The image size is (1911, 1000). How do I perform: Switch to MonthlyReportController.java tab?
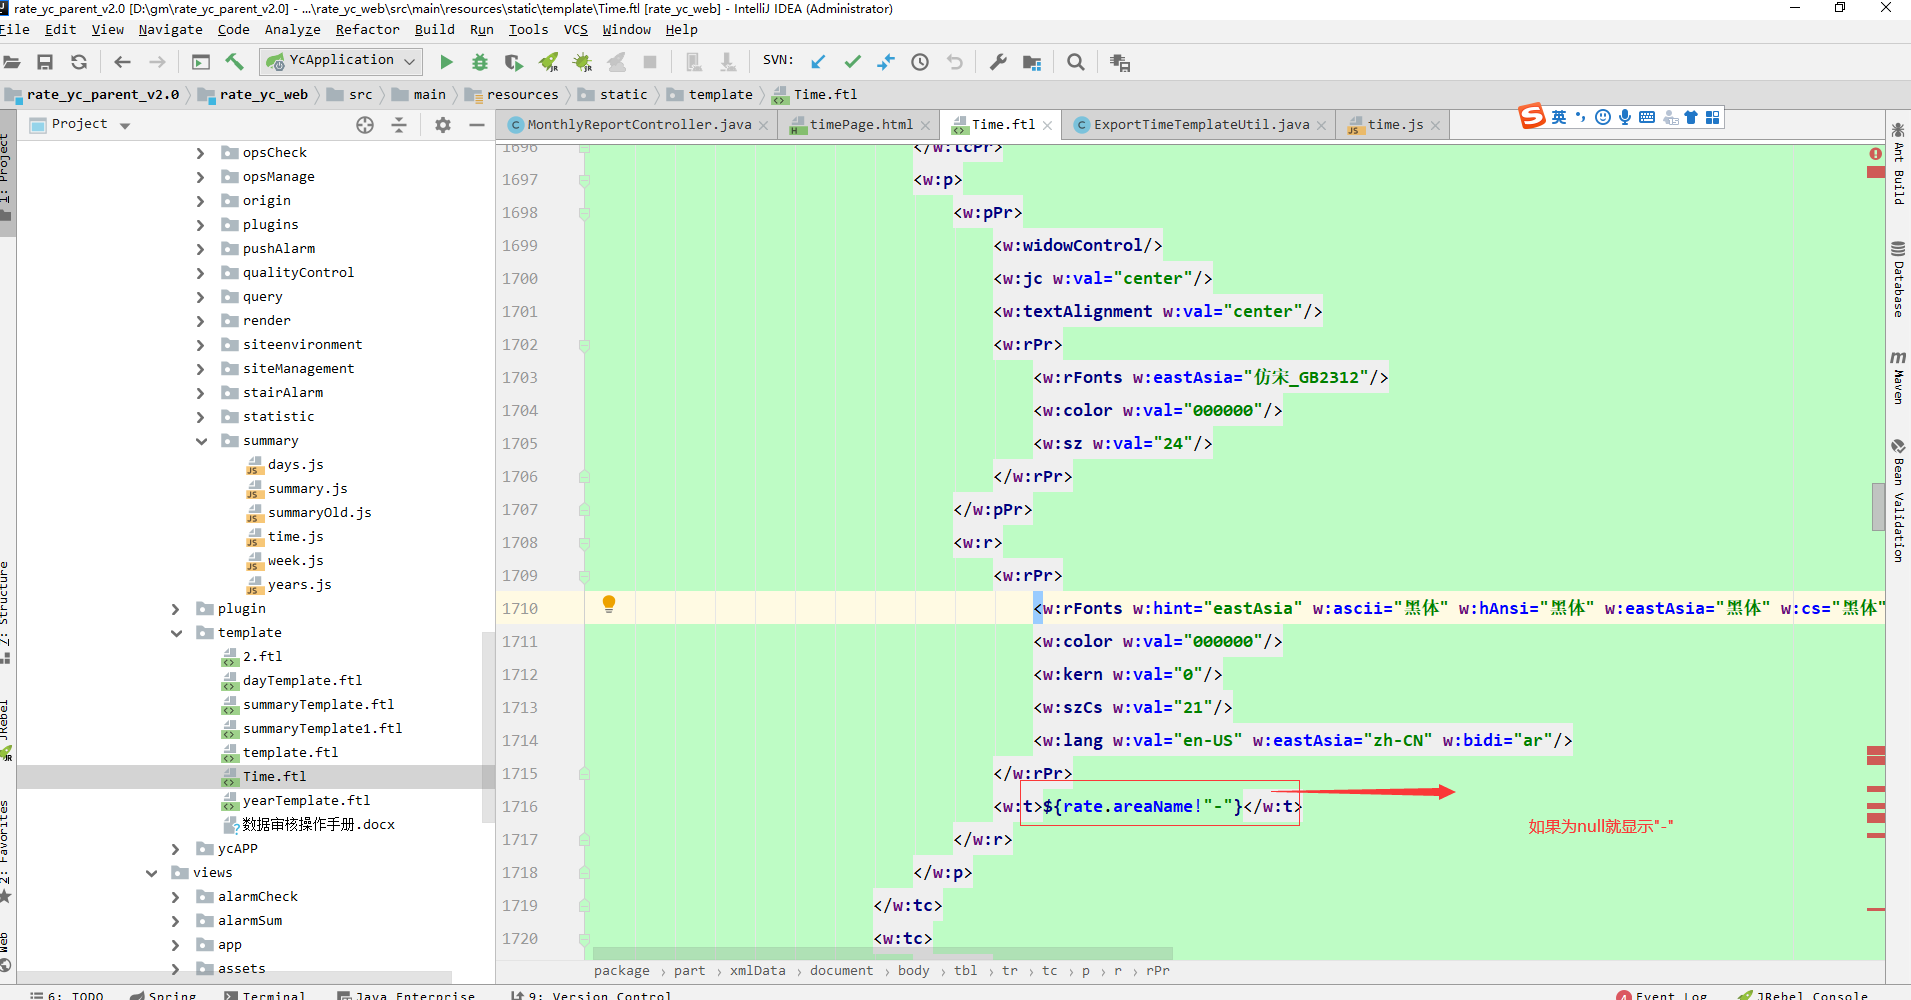(x=639, y=125)
